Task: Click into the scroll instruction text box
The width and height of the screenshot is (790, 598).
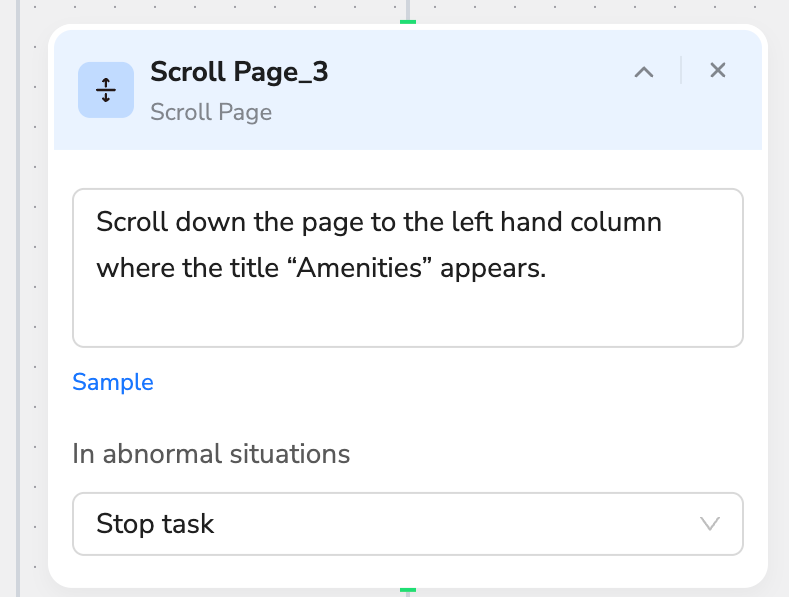Action: tap(408, 268)
